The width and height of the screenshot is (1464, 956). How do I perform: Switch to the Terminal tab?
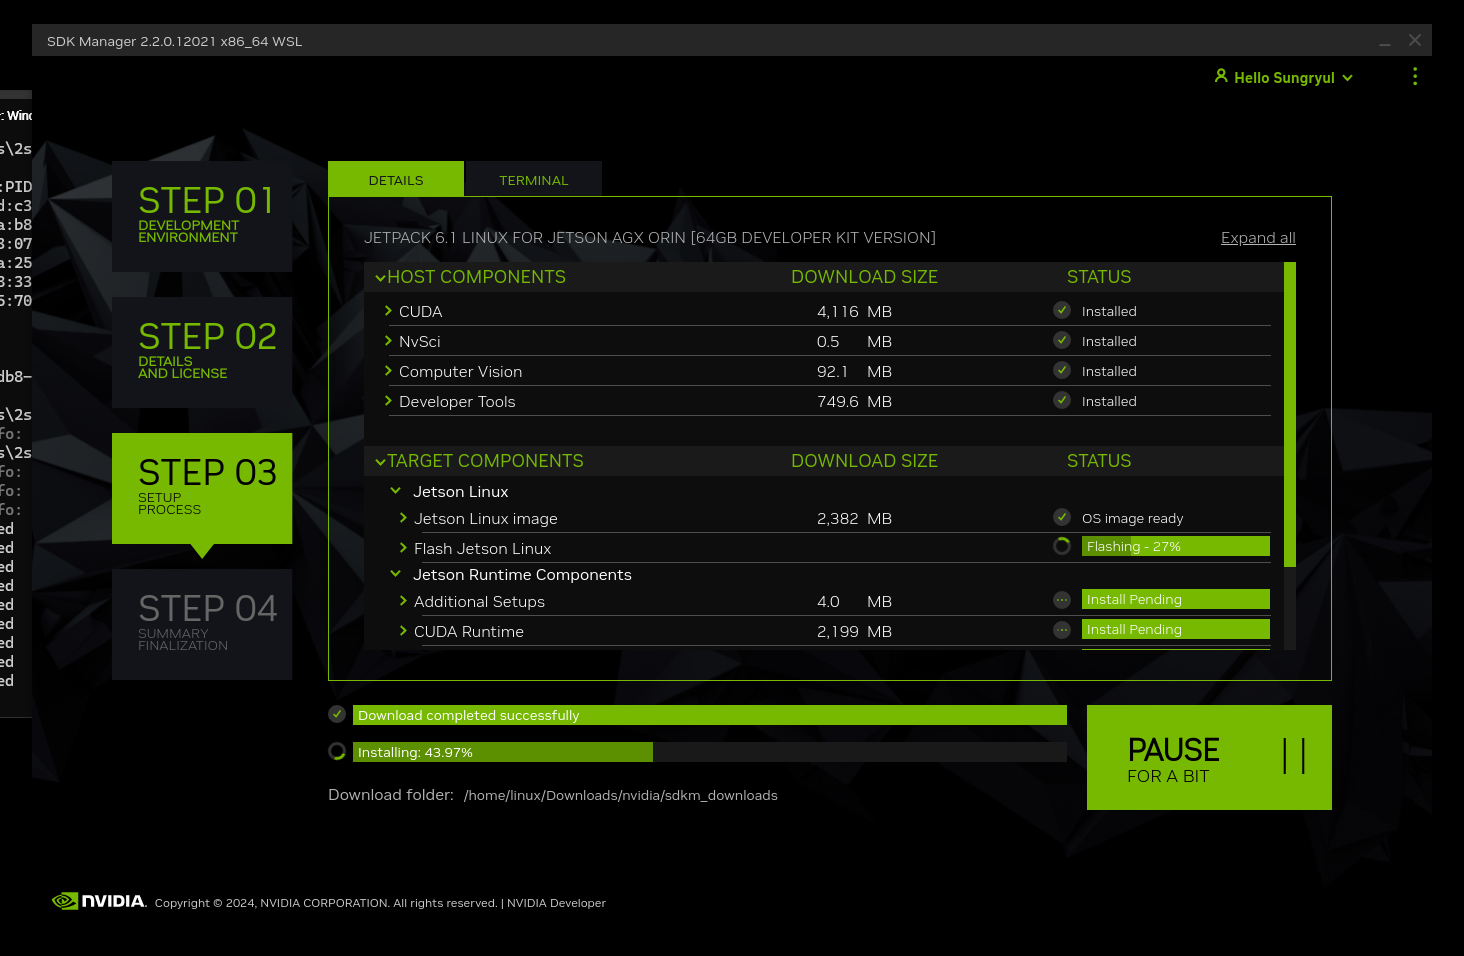click(534, 179)
